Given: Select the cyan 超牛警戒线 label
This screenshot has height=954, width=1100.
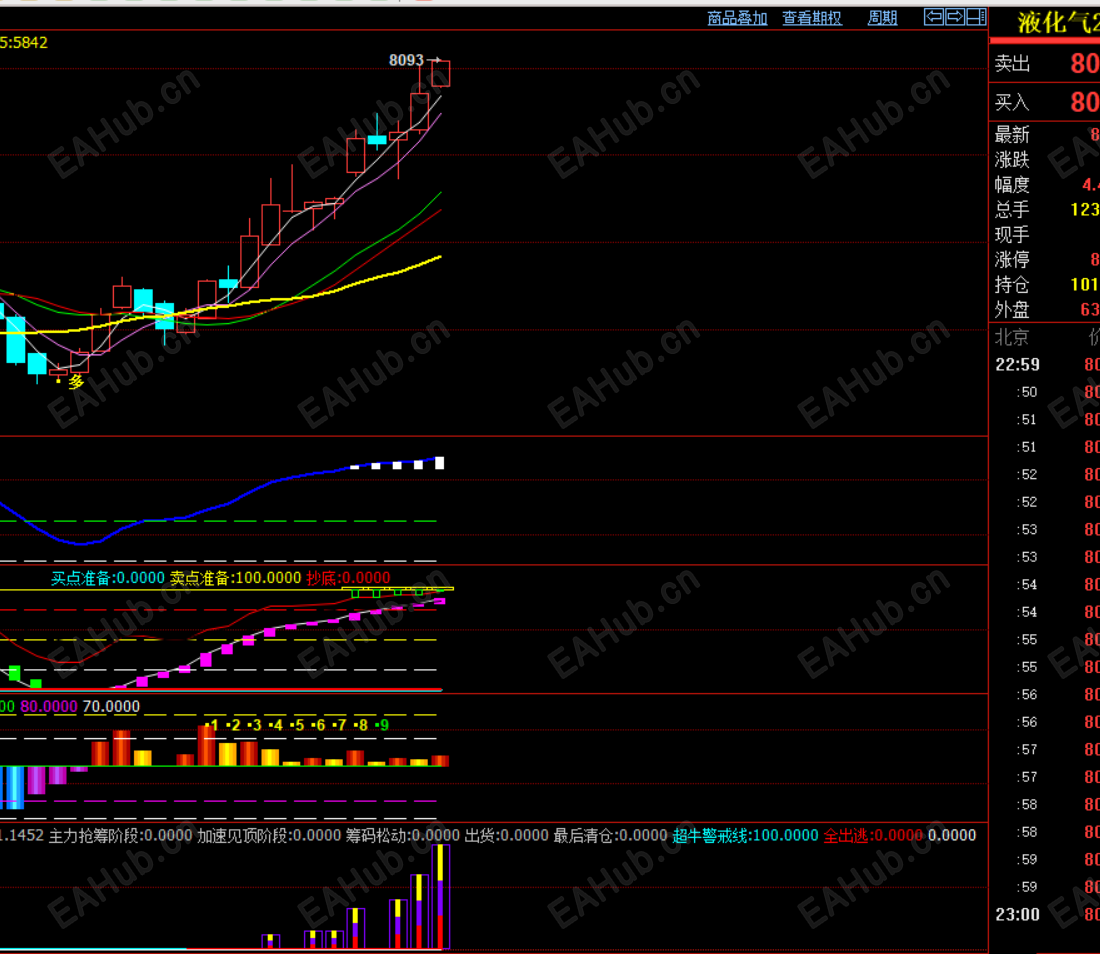Looking at the screenshot, I should (x=745, y=835).
